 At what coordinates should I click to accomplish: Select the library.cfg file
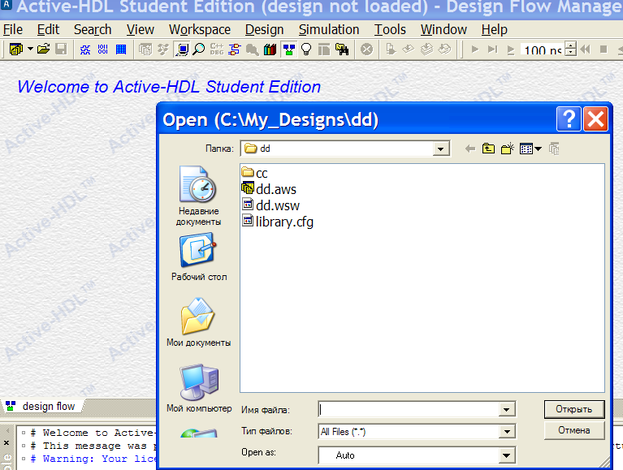(x=278, y=222)
